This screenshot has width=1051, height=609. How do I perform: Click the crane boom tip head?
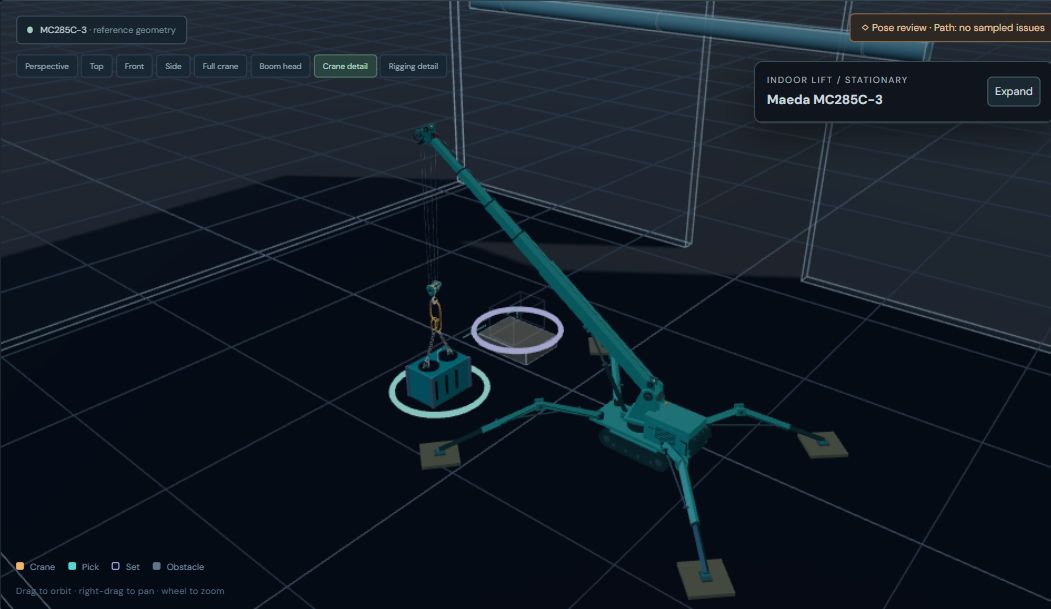click(425, 132)
